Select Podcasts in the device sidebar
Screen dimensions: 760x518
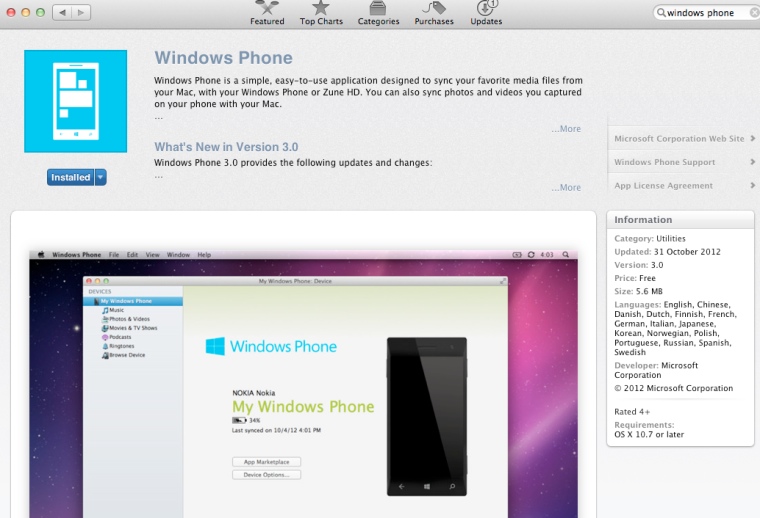(x=116, y=337)
